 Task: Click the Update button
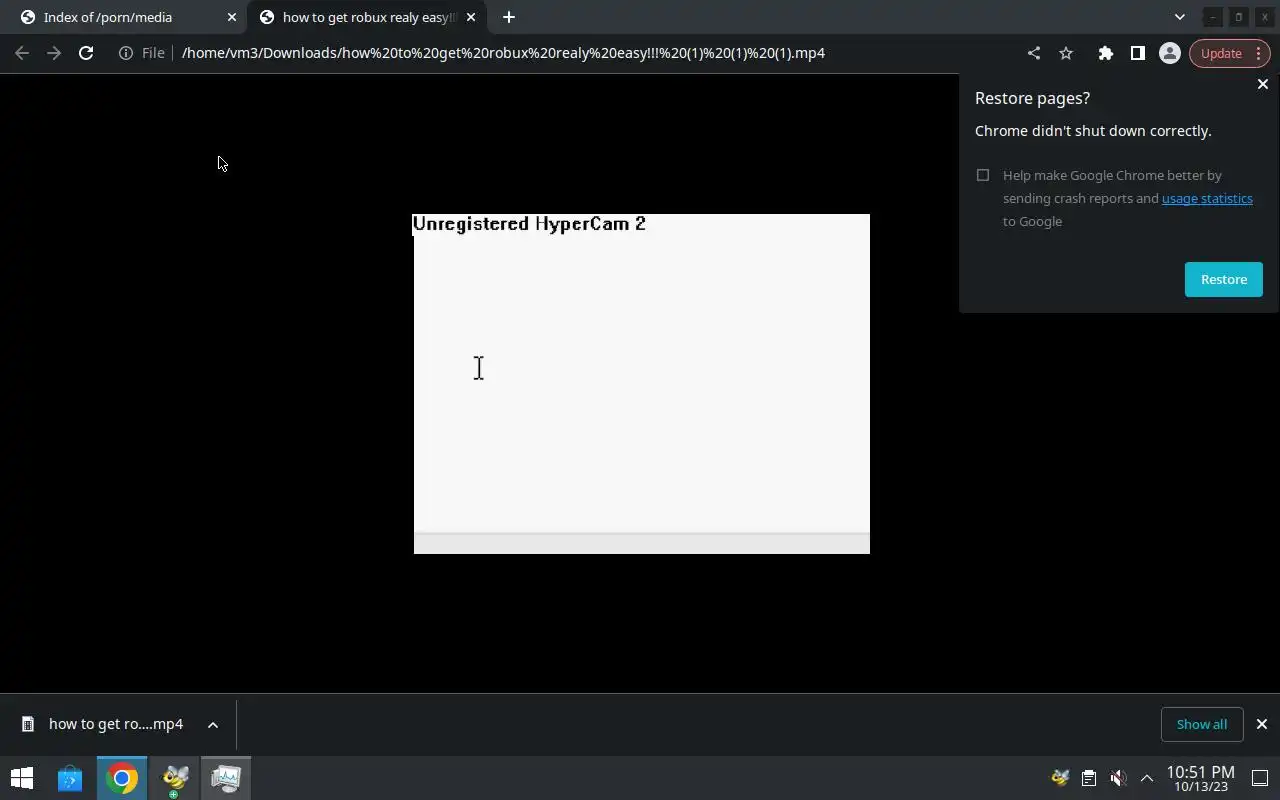pos(1221,53)
